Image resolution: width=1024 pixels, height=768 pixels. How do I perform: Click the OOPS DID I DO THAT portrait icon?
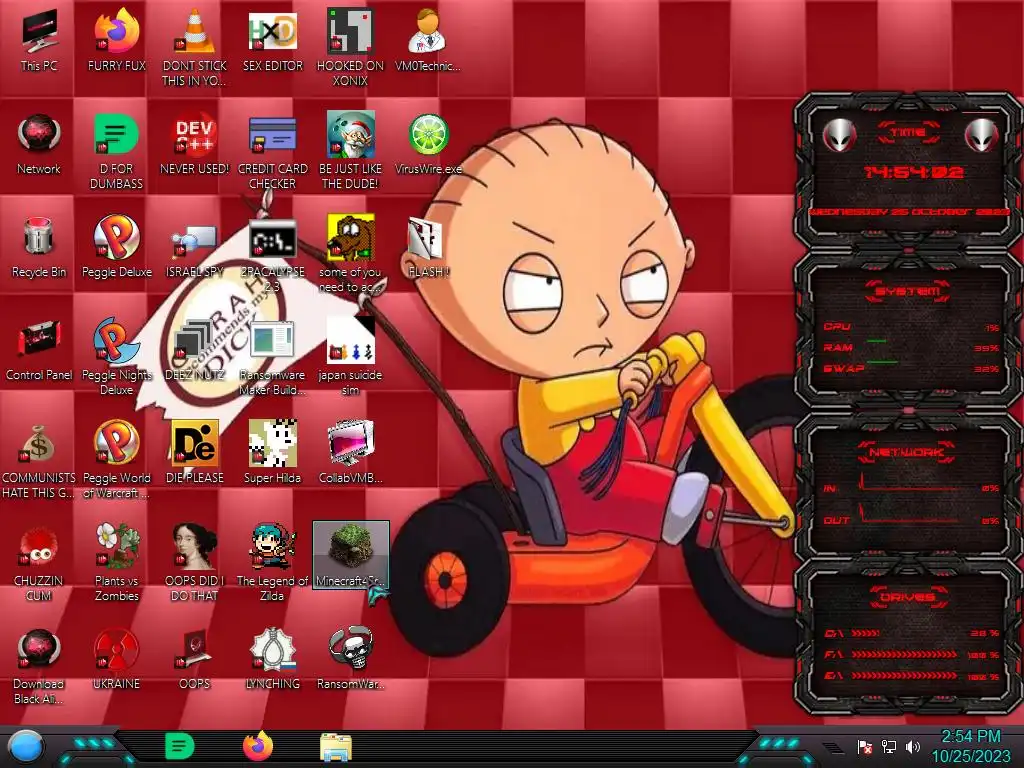point(195,562)
